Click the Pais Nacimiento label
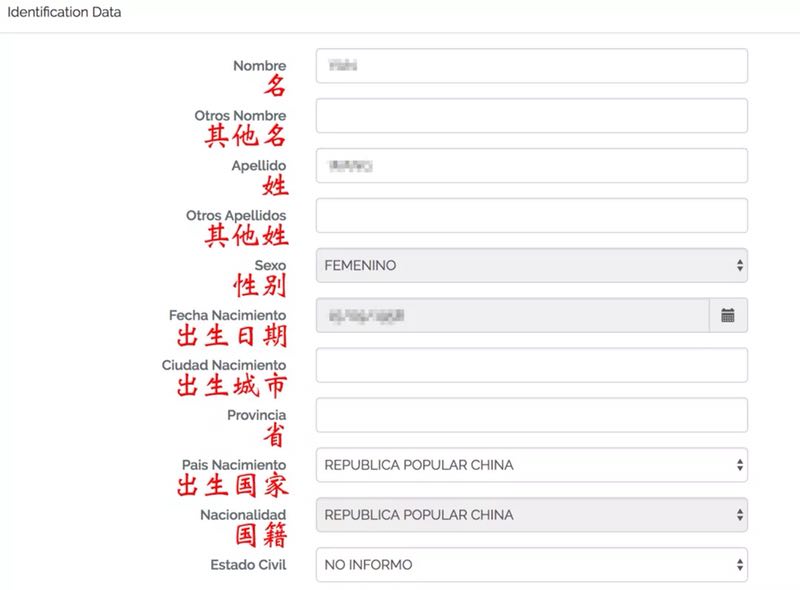The width and height of the screenshot is (800, 590). (234, 465)
